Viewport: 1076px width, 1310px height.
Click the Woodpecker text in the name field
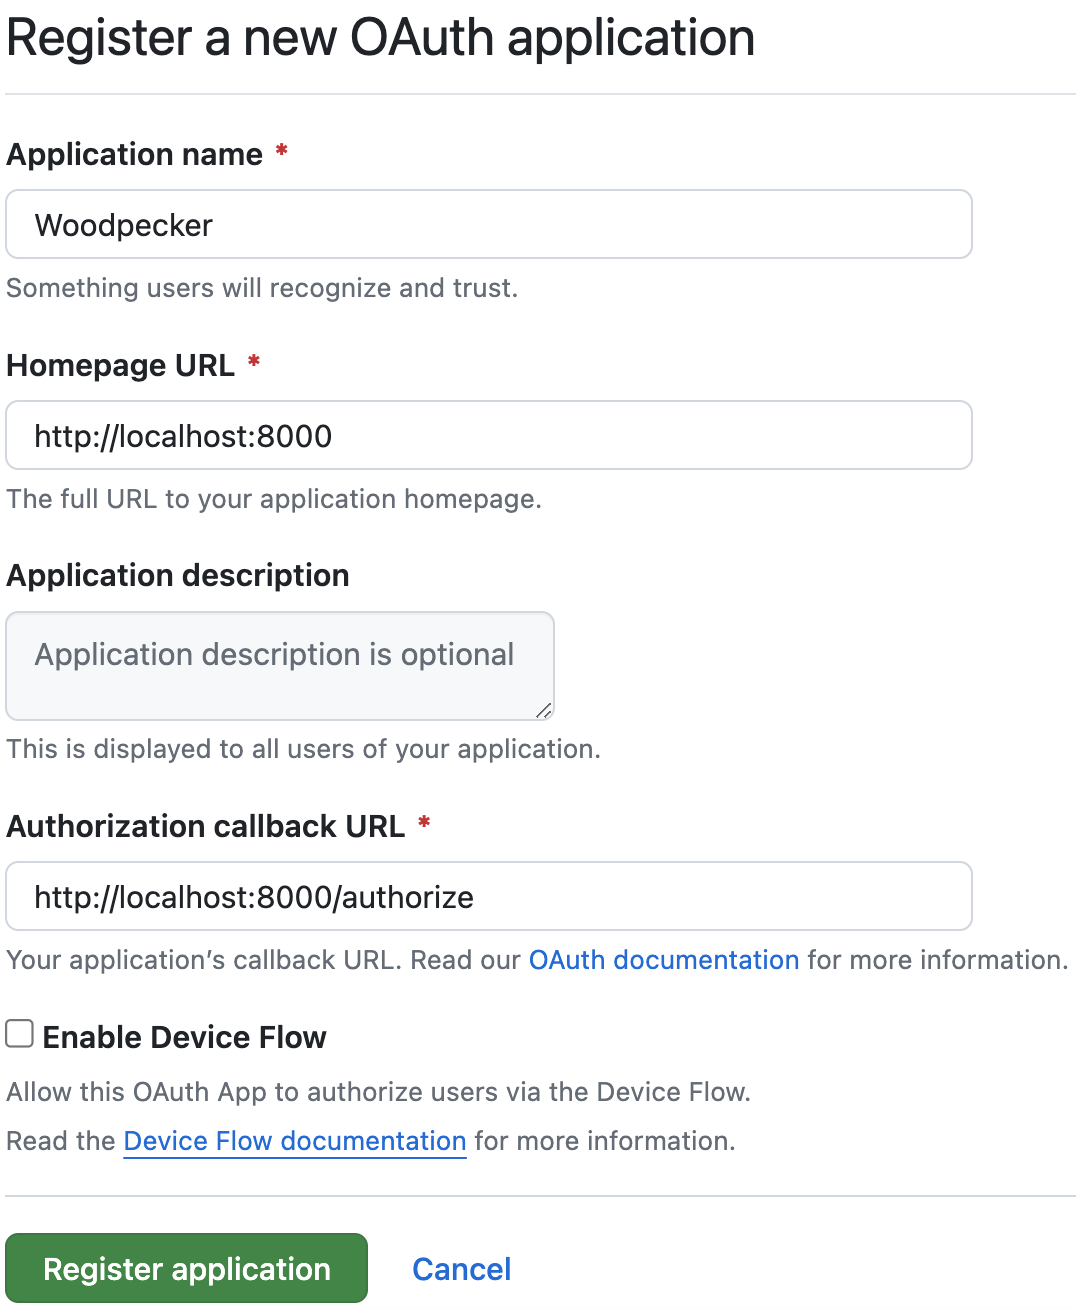click(x=123, y=224)
